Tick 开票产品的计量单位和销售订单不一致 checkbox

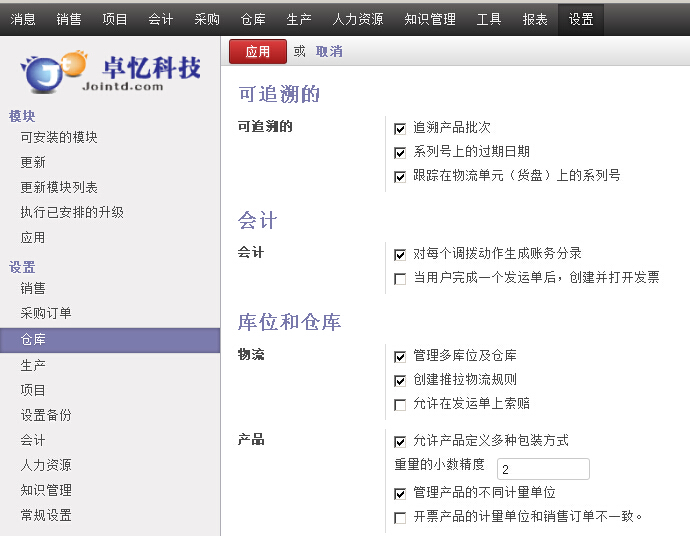tap(400, 518)
